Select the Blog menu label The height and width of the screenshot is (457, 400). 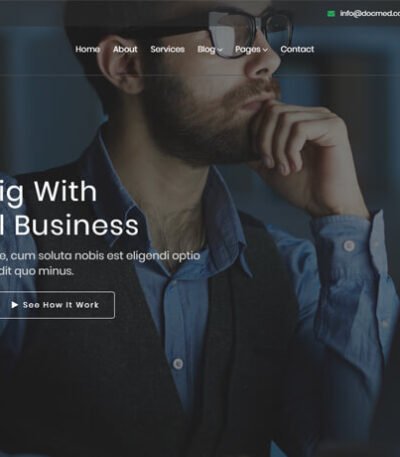click(x=207, y=49)
